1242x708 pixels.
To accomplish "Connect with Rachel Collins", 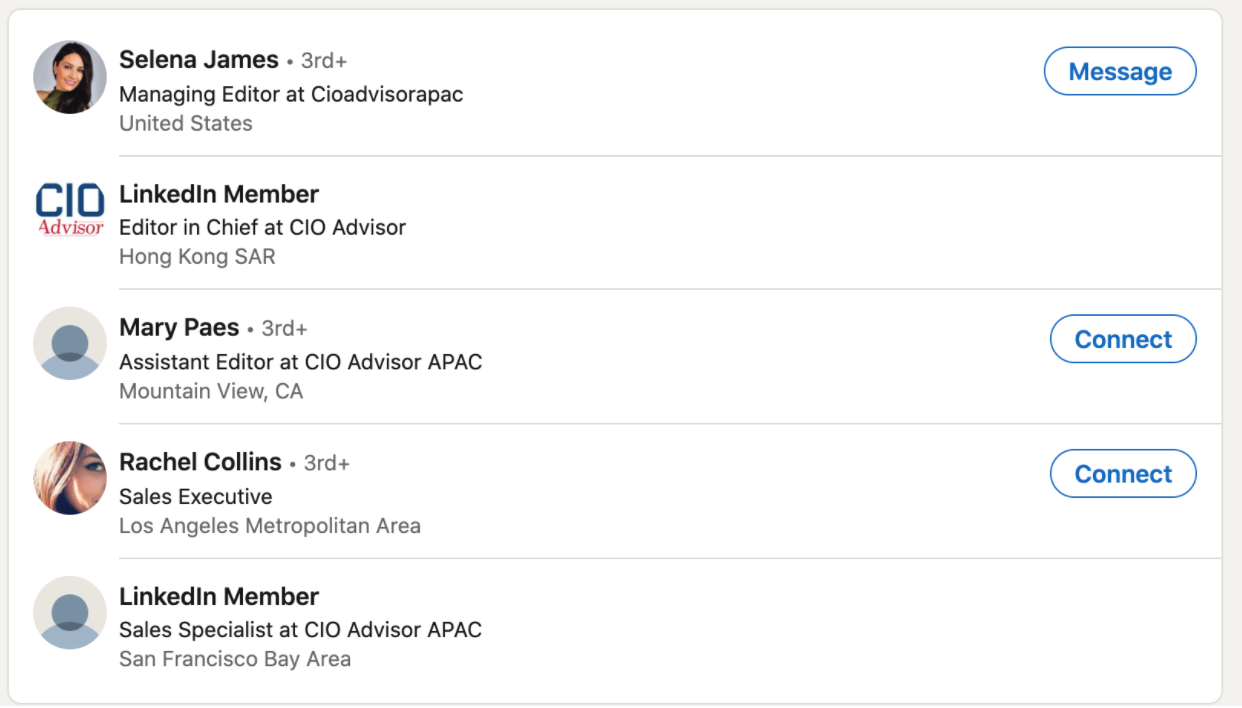I will pos(1123,474).
